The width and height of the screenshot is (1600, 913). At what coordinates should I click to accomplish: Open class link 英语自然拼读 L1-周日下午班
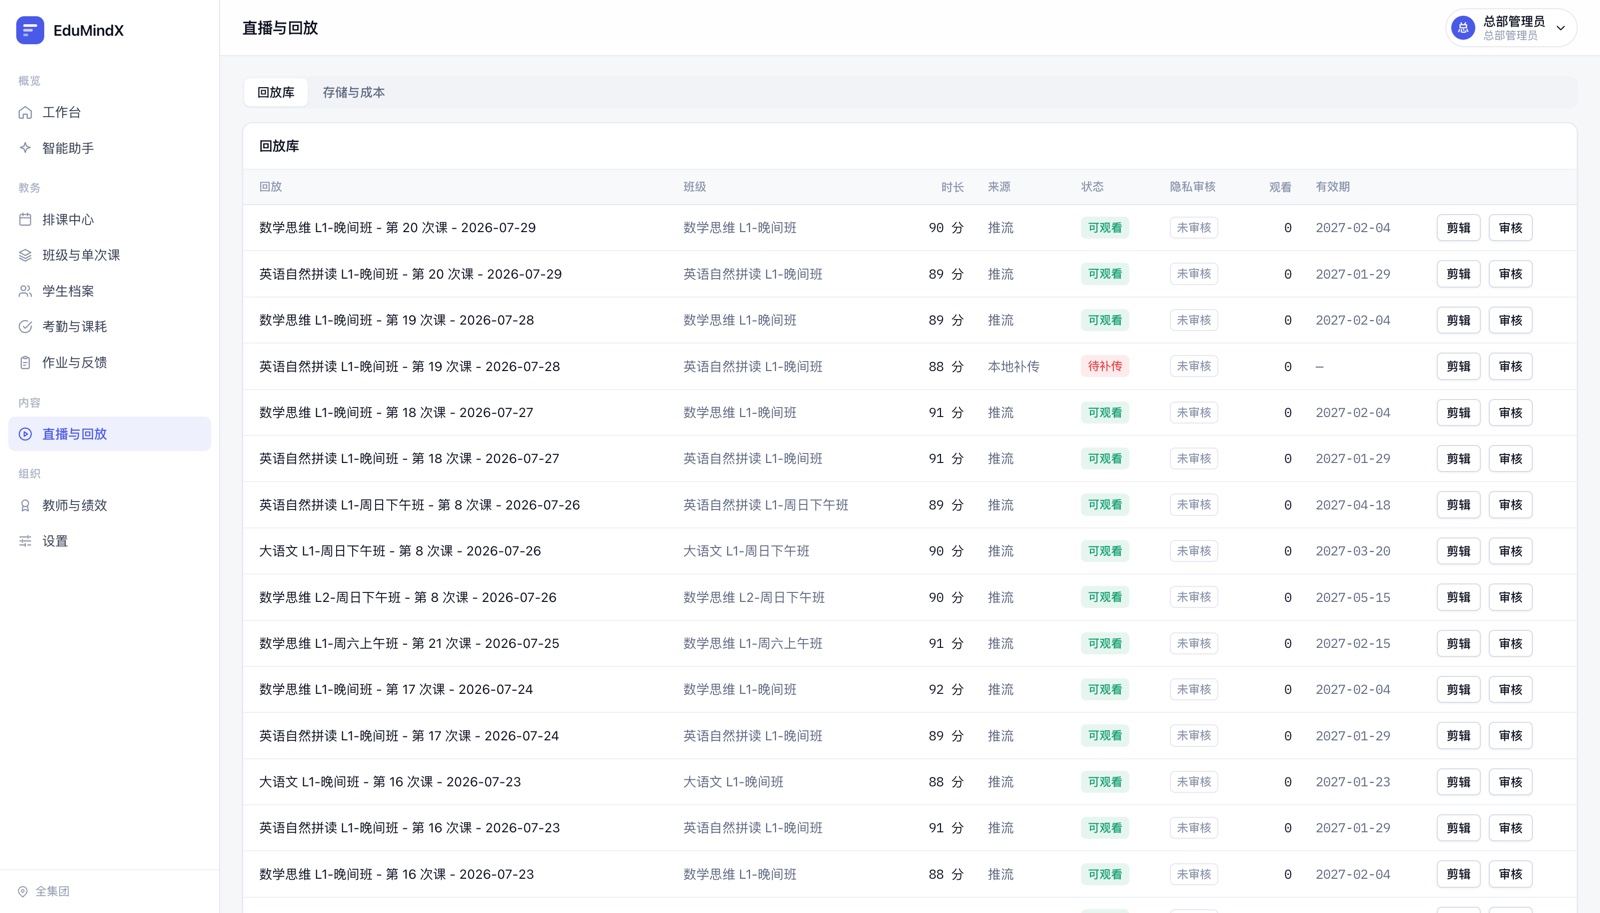pos(766,505)
